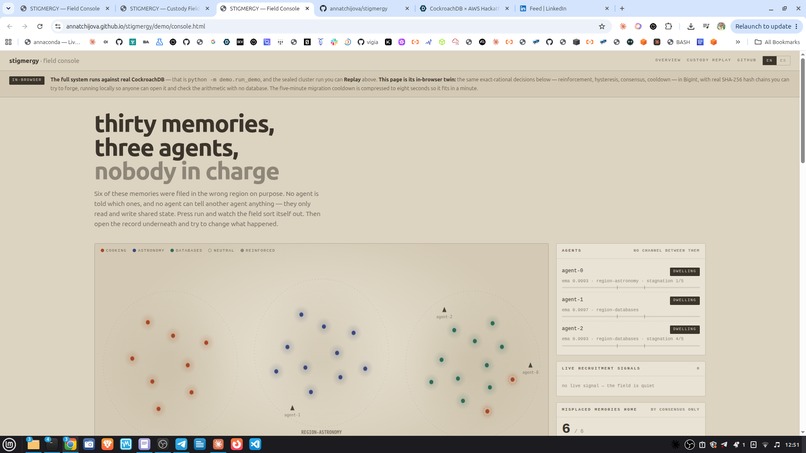Click agent-1's DWELLING status badge
The height and width of the screenshot is (453, 806).
[x=684, y=300]
